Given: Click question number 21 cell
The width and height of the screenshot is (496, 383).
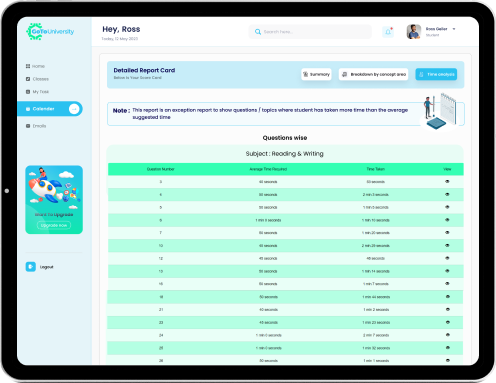Looking at the screenshot, I should (x=161, y=310).
